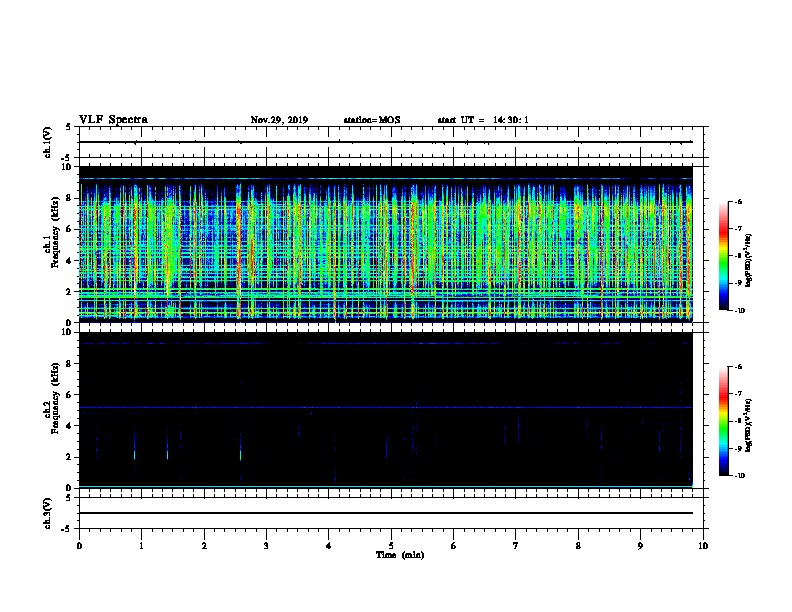This screenshot has height=612, width=792.
Task: Click the time axis tick label "8"
Action: coord(578,546)
